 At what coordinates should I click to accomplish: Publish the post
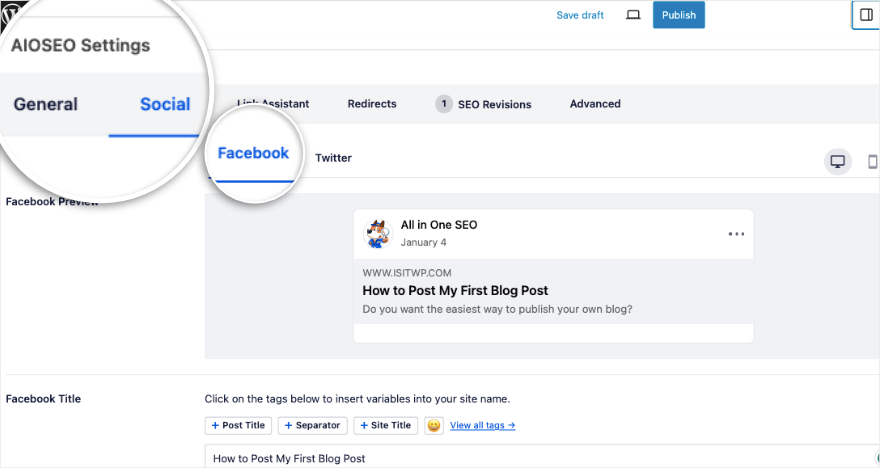point(679,15)
